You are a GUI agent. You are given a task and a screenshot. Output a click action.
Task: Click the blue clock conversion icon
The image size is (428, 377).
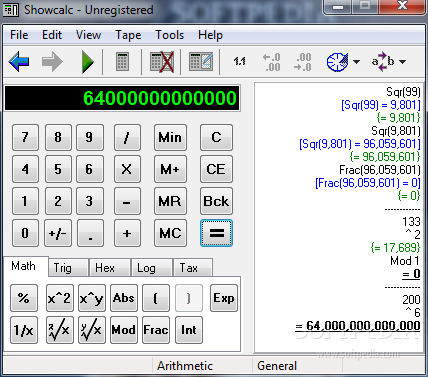pos(337,62)
